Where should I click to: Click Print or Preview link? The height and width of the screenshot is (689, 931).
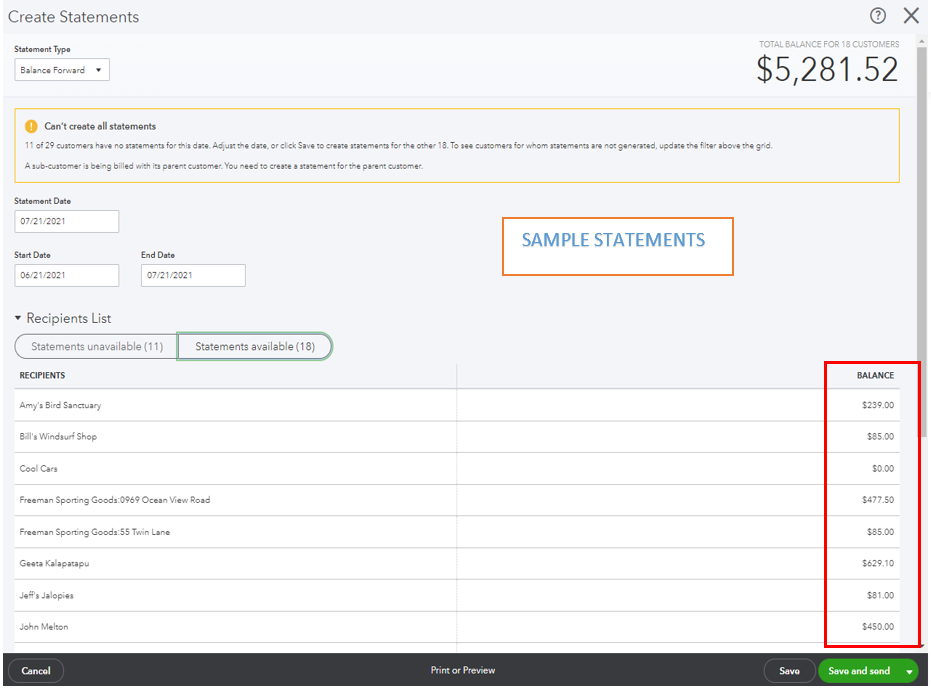click(463, 670)
